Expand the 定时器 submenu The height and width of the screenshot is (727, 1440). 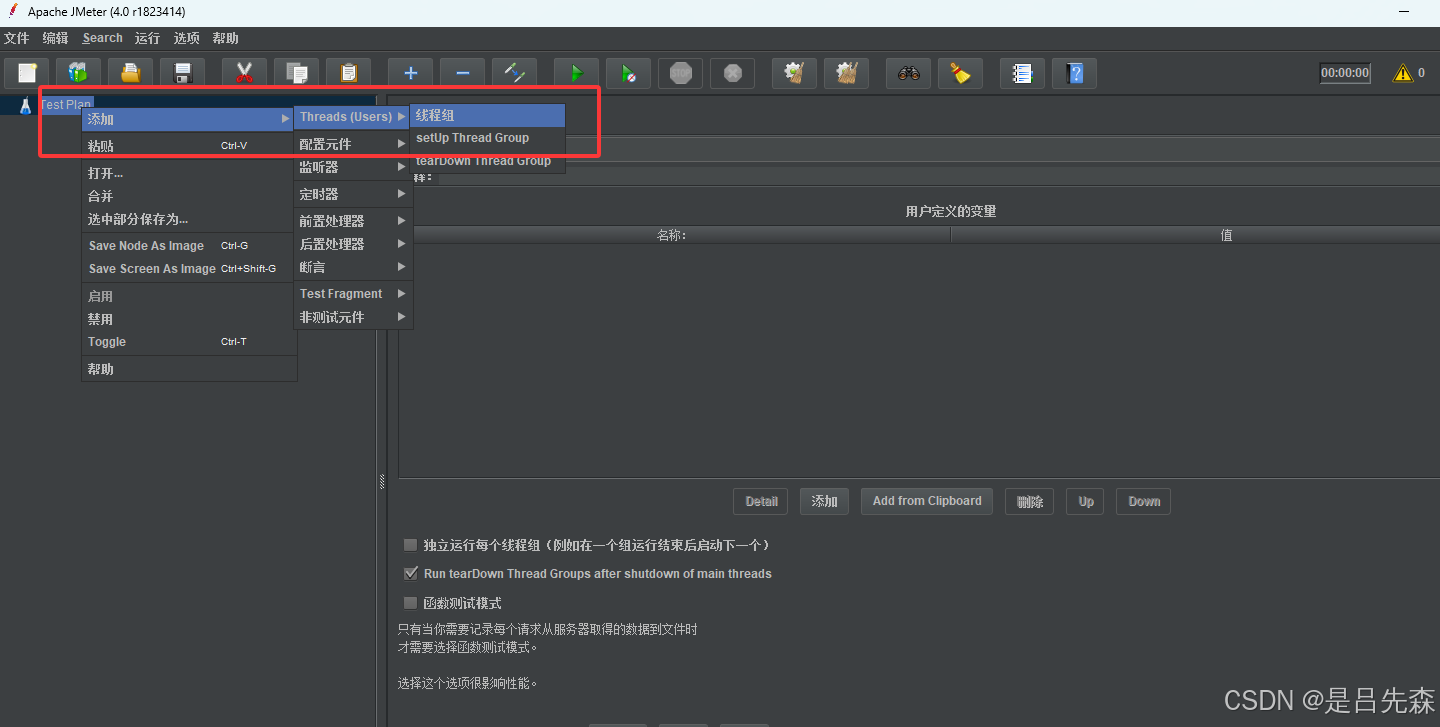coord(352,194)
